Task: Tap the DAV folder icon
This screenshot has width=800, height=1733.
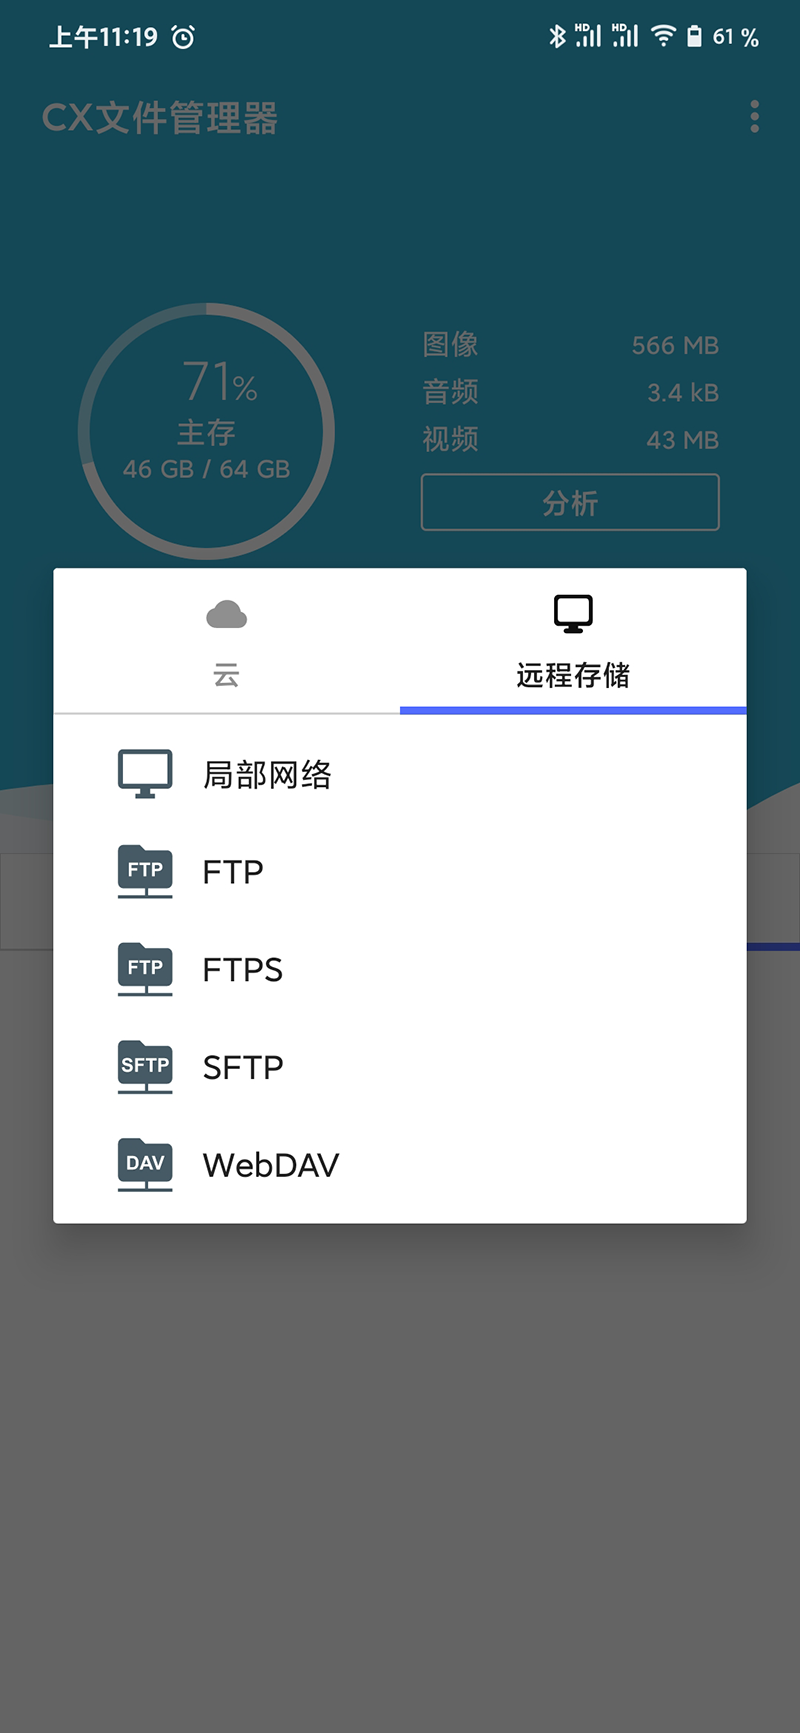Action: [145, 1164]
